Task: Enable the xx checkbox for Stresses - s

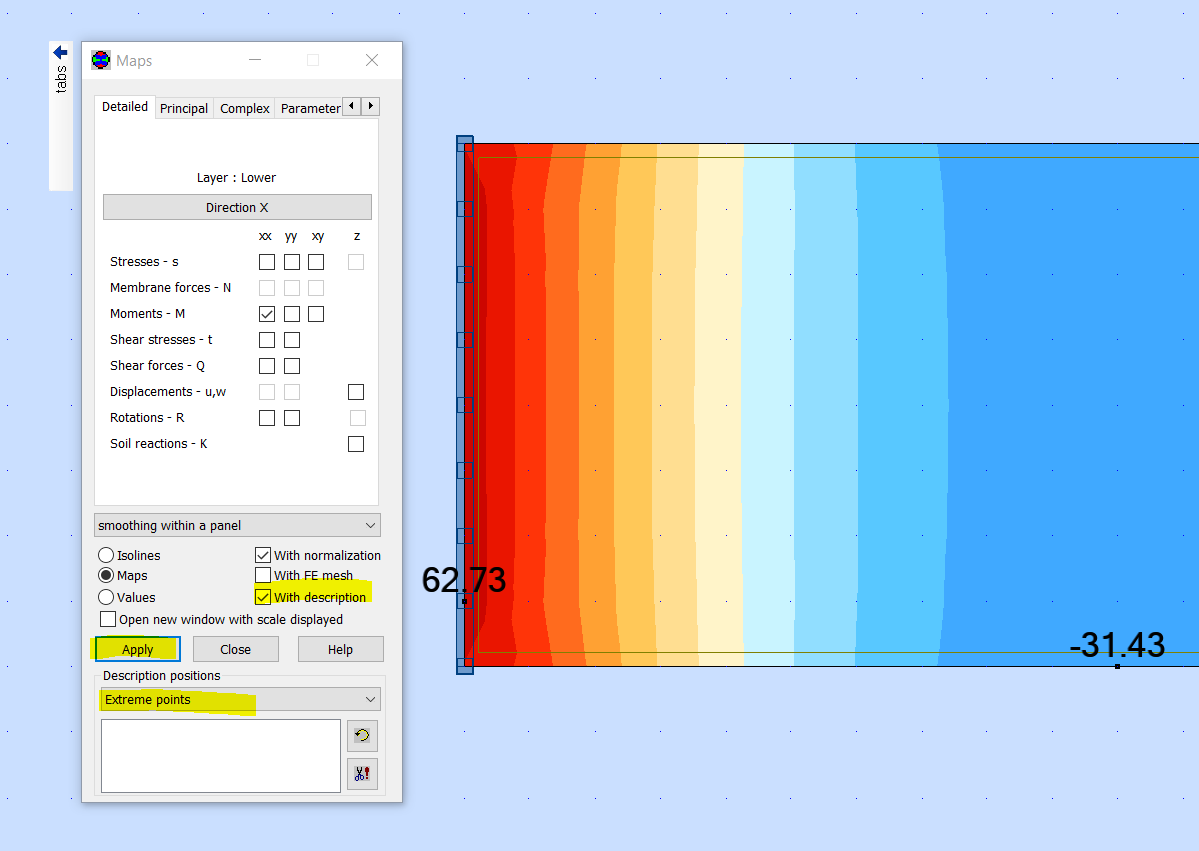Action: (266, 261)
